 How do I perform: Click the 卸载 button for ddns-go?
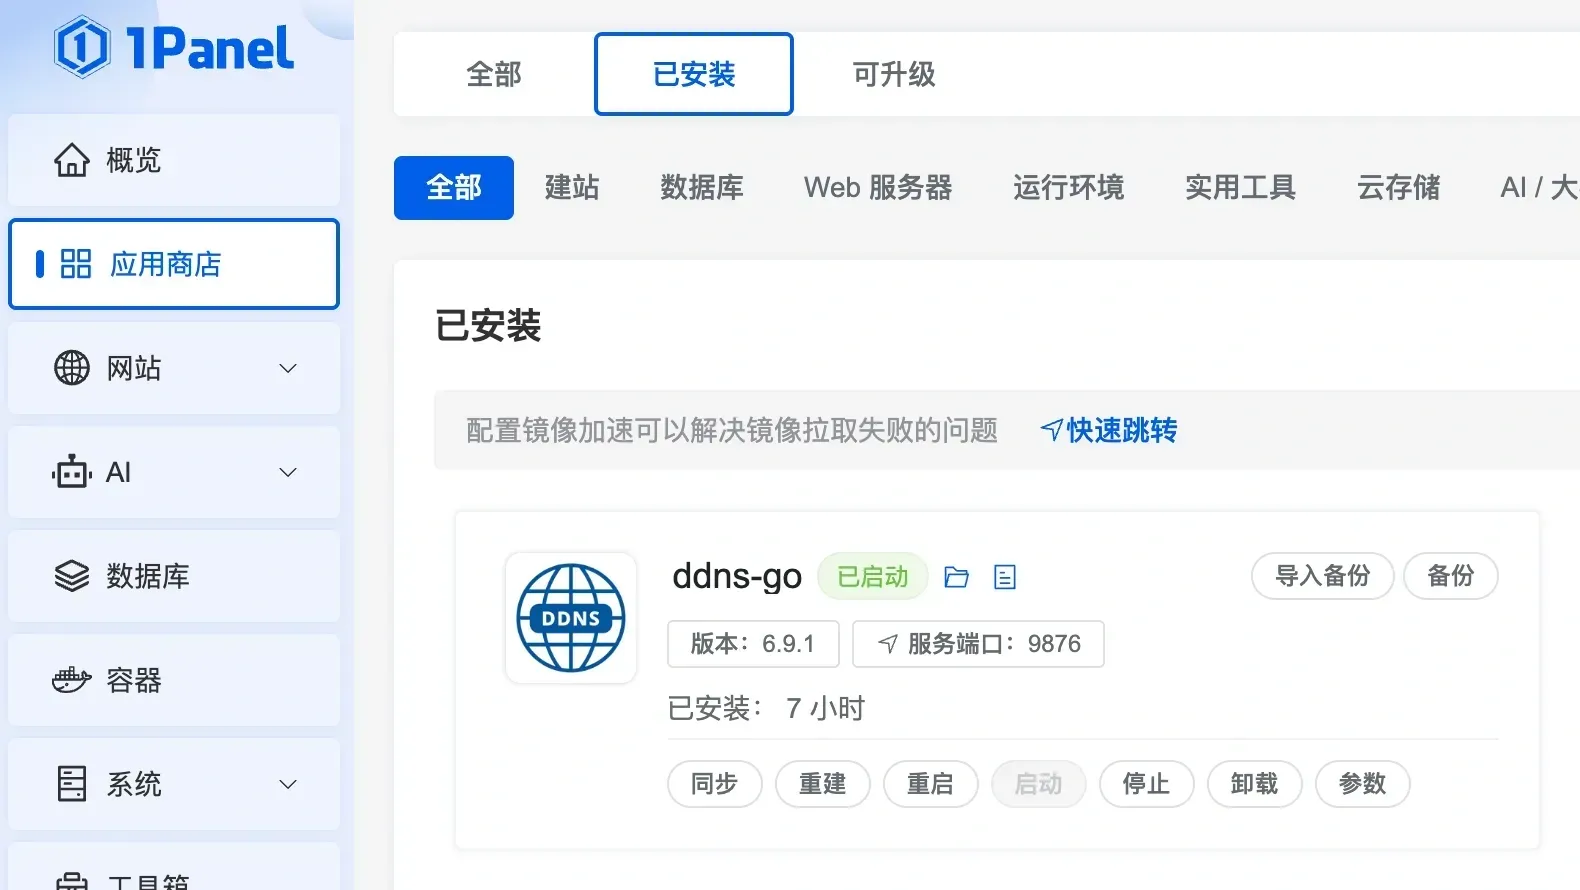click(1255, 784)
